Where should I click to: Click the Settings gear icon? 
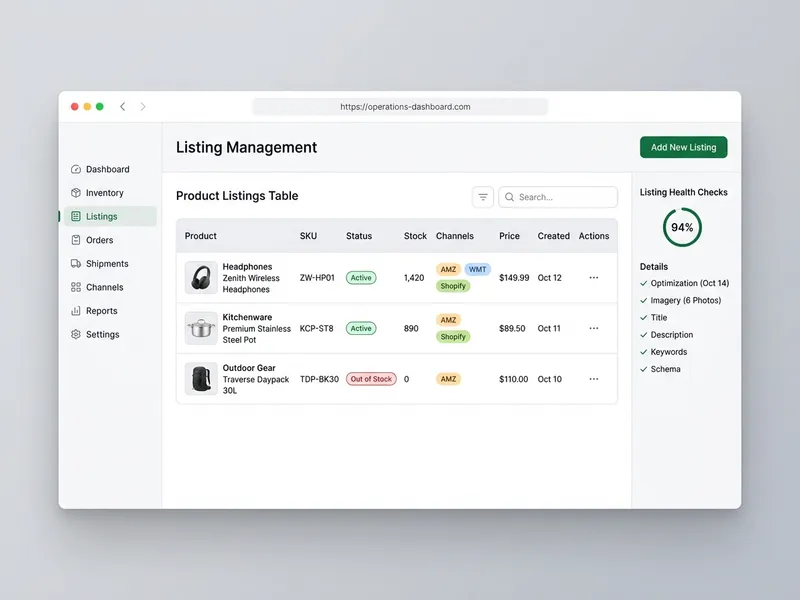[76, 334]
